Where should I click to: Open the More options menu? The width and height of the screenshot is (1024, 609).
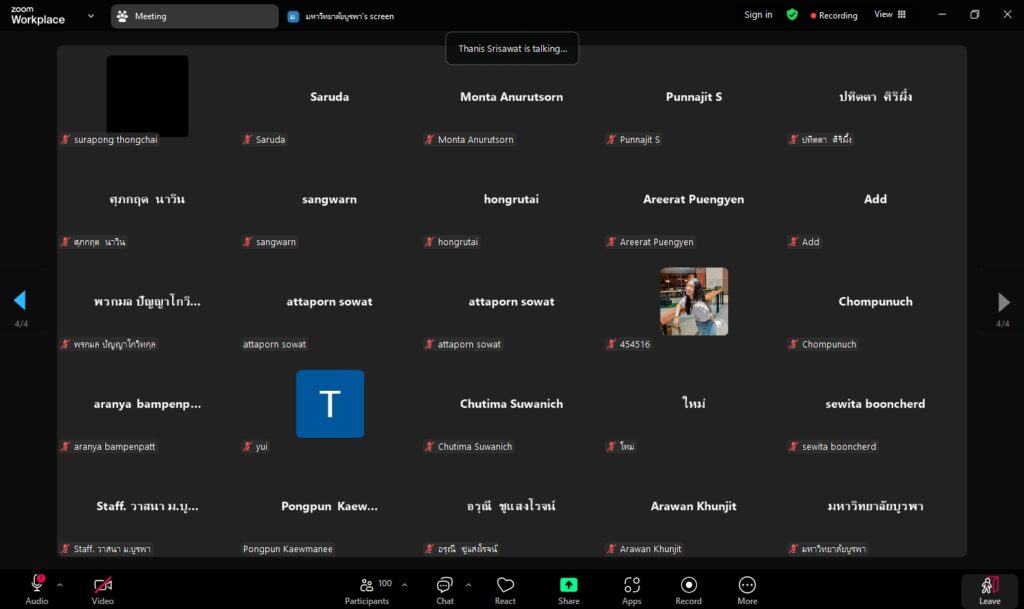(747, 589)
